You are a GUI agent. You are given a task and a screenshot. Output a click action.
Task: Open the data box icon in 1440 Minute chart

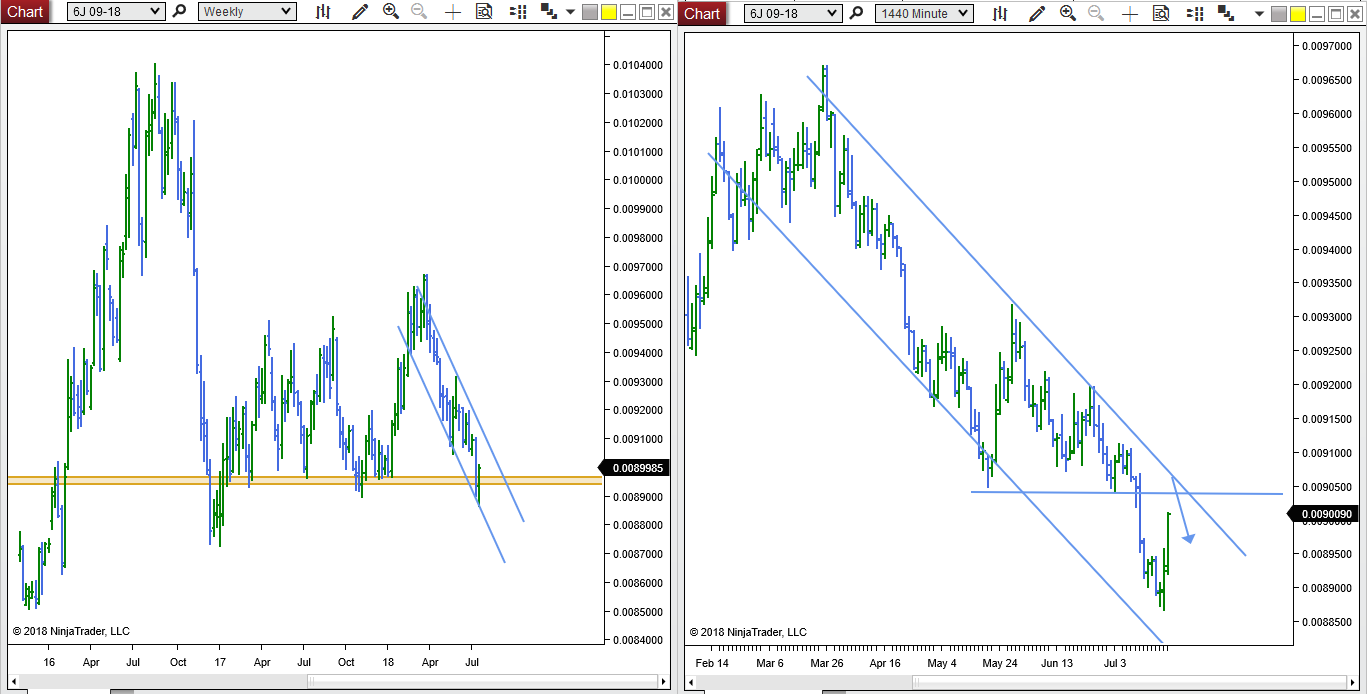[x=1161, y=12]
